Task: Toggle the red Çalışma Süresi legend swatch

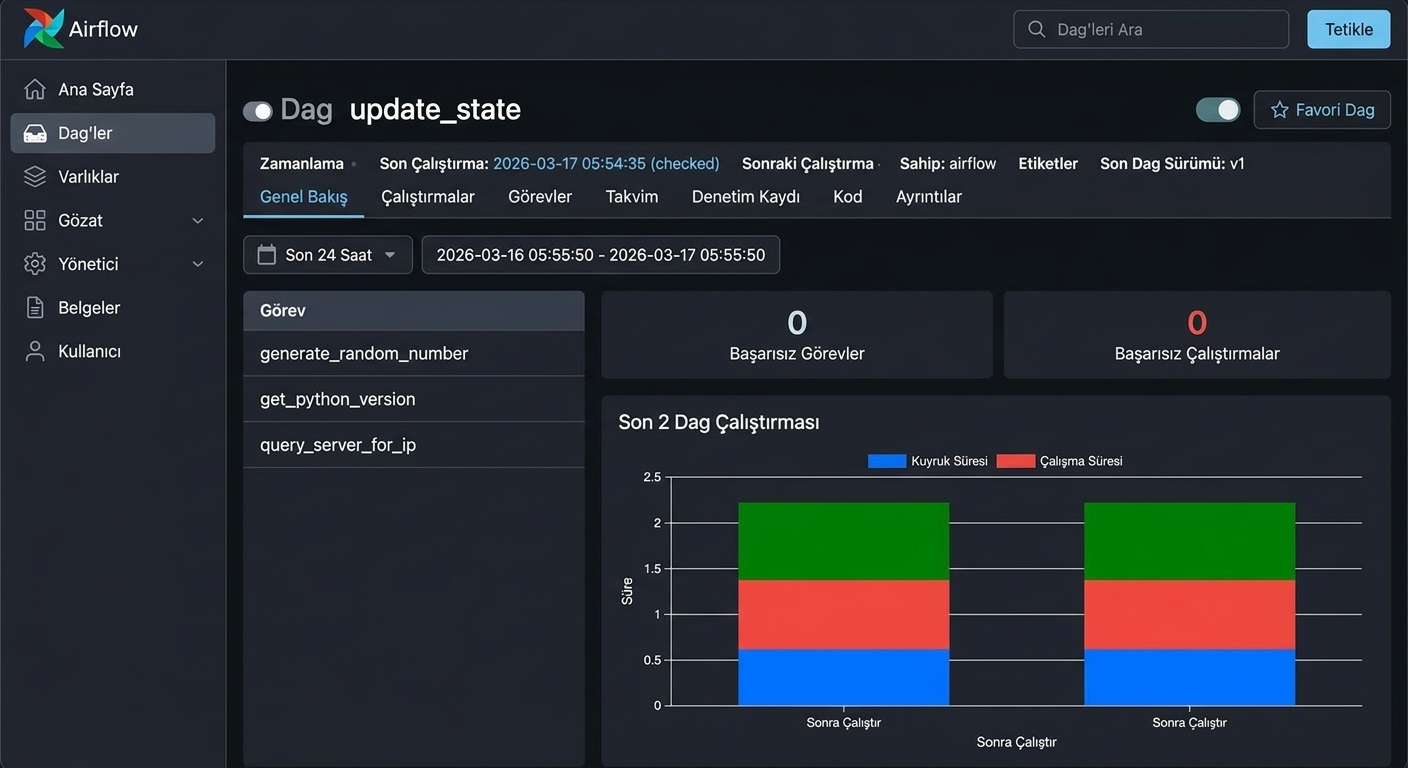Action: coord(1015,461)
